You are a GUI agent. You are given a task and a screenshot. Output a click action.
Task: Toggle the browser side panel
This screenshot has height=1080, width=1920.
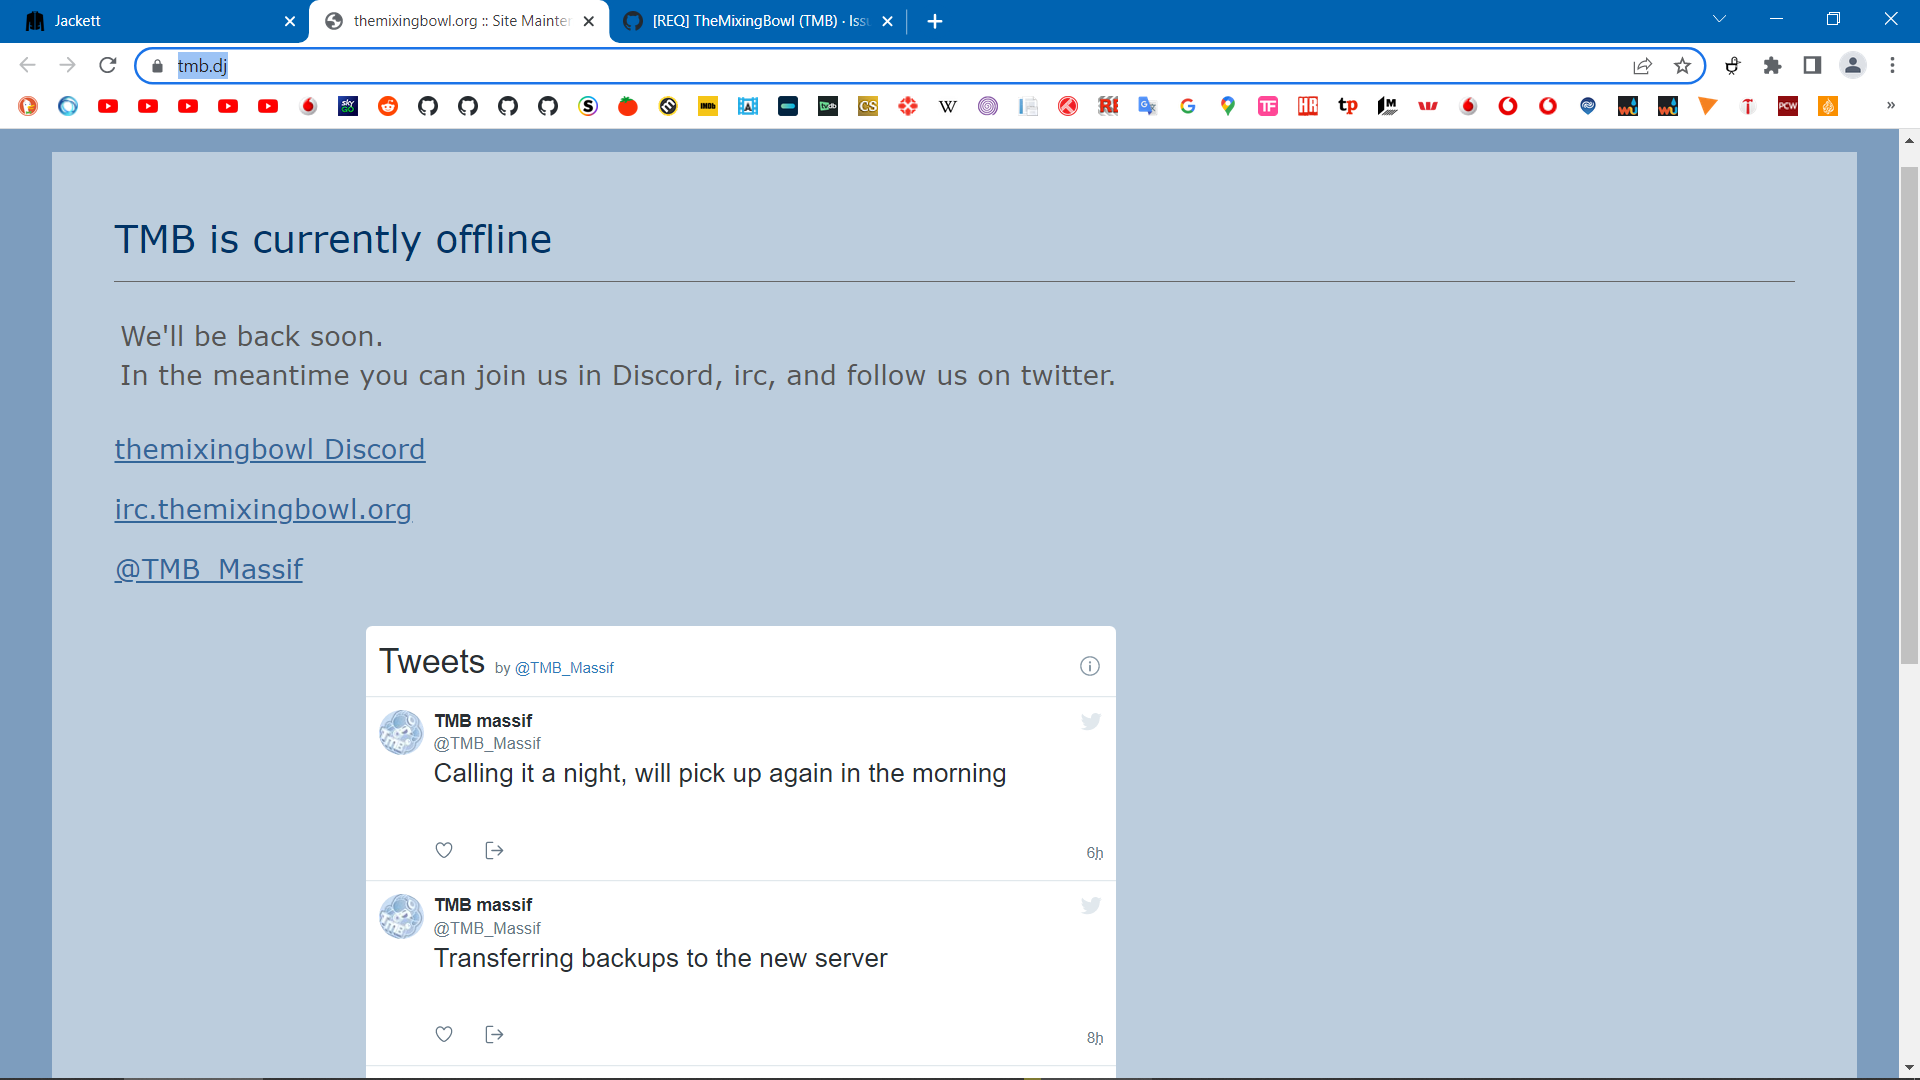(x=1812, y=66)
